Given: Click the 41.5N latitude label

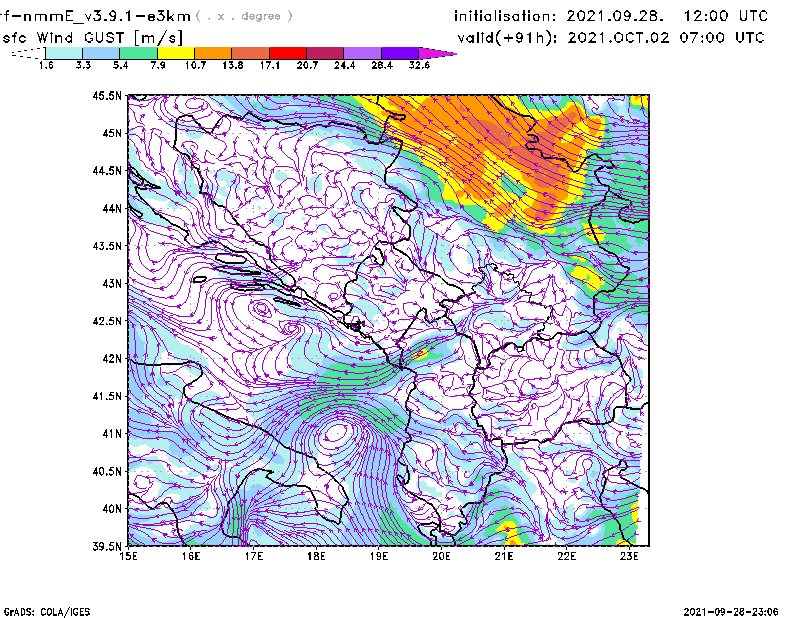Looking at the screenshot, I should click(x=107, y=396).
